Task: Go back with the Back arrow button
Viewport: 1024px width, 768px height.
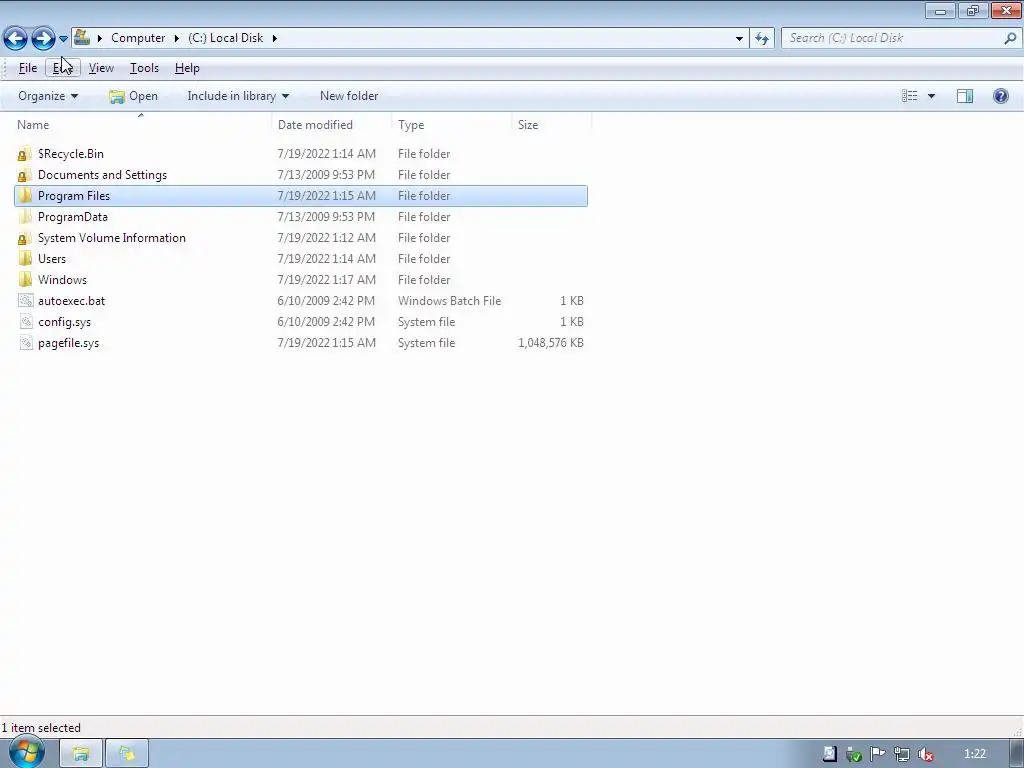Action: click(x=16, y=39)
